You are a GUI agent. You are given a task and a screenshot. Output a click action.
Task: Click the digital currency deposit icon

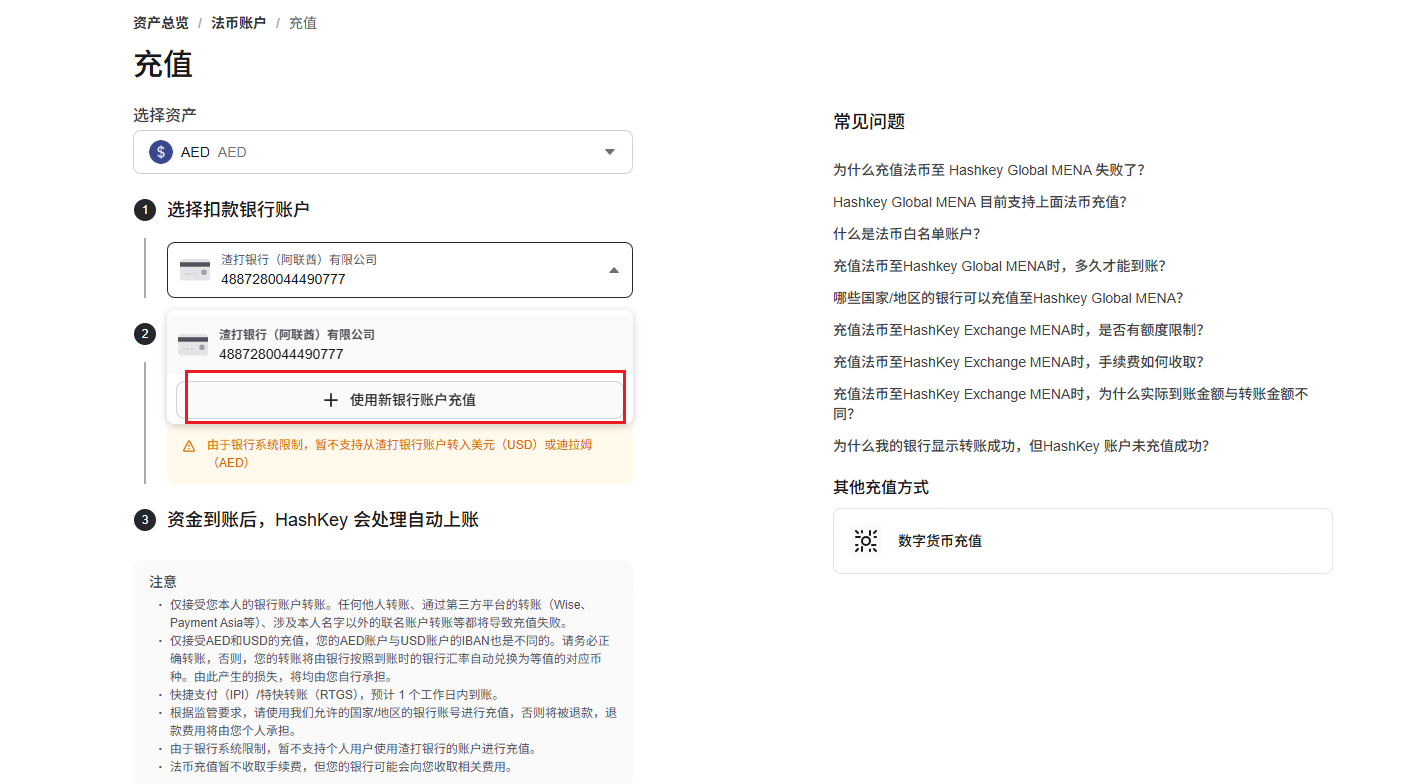tap(866, 541)
